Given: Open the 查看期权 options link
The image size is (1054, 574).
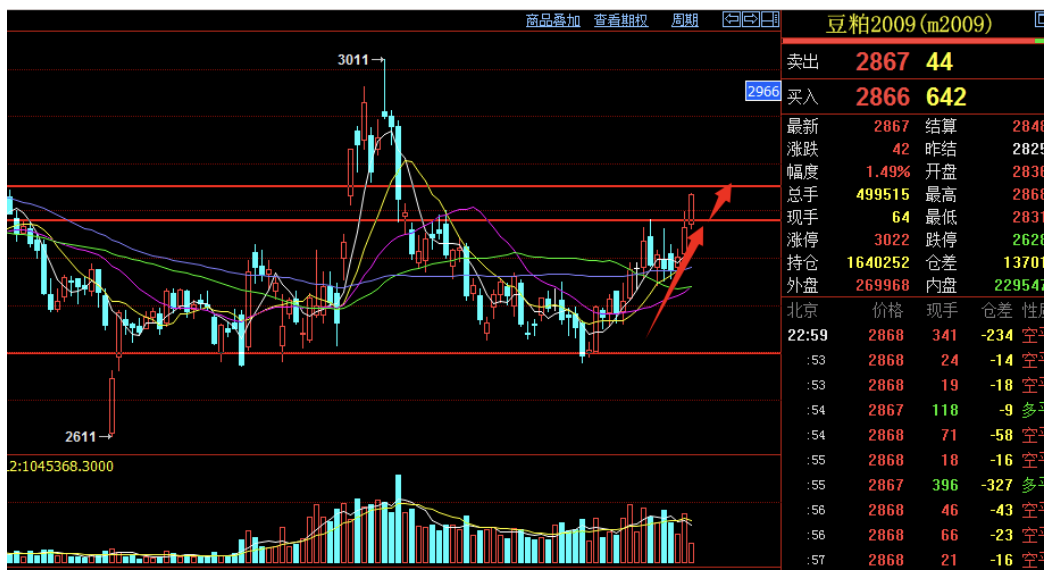Looking at the screenshot, I should tap(620, 20).
